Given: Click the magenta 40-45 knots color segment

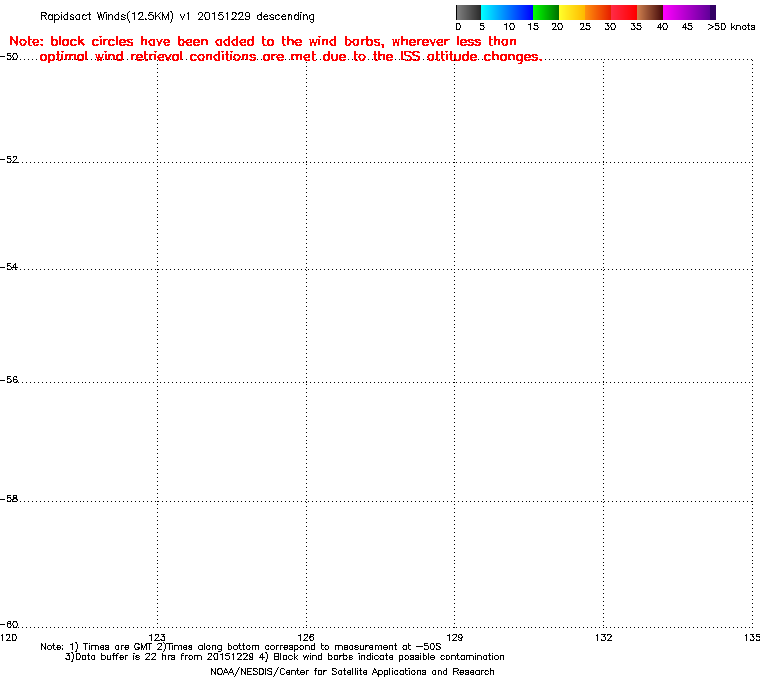Looking at the screenshot, I should tap(676, 12).
